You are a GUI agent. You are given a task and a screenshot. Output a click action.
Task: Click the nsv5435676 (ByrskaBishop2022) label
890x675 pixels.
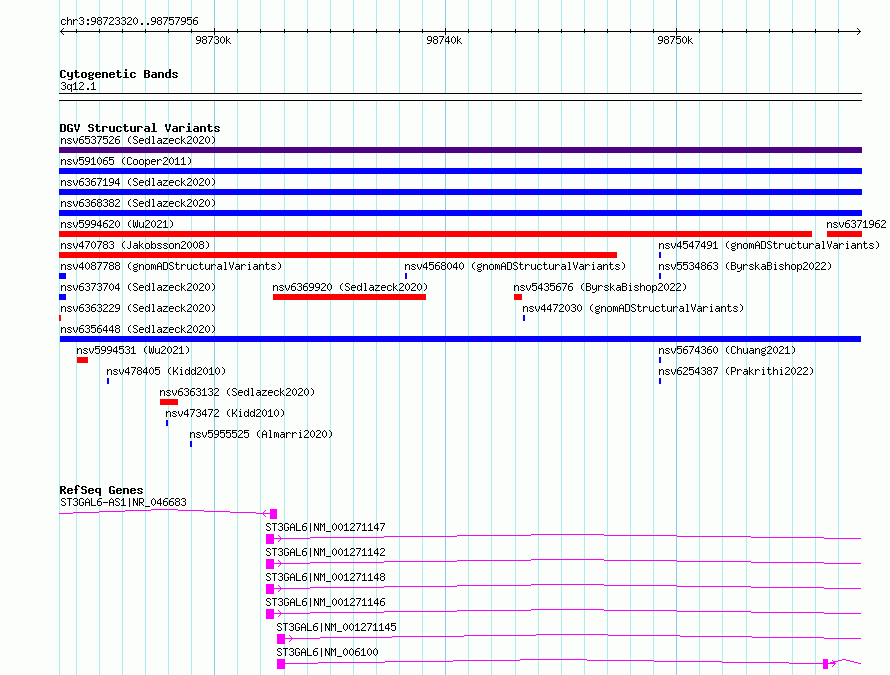coord(600,287)
